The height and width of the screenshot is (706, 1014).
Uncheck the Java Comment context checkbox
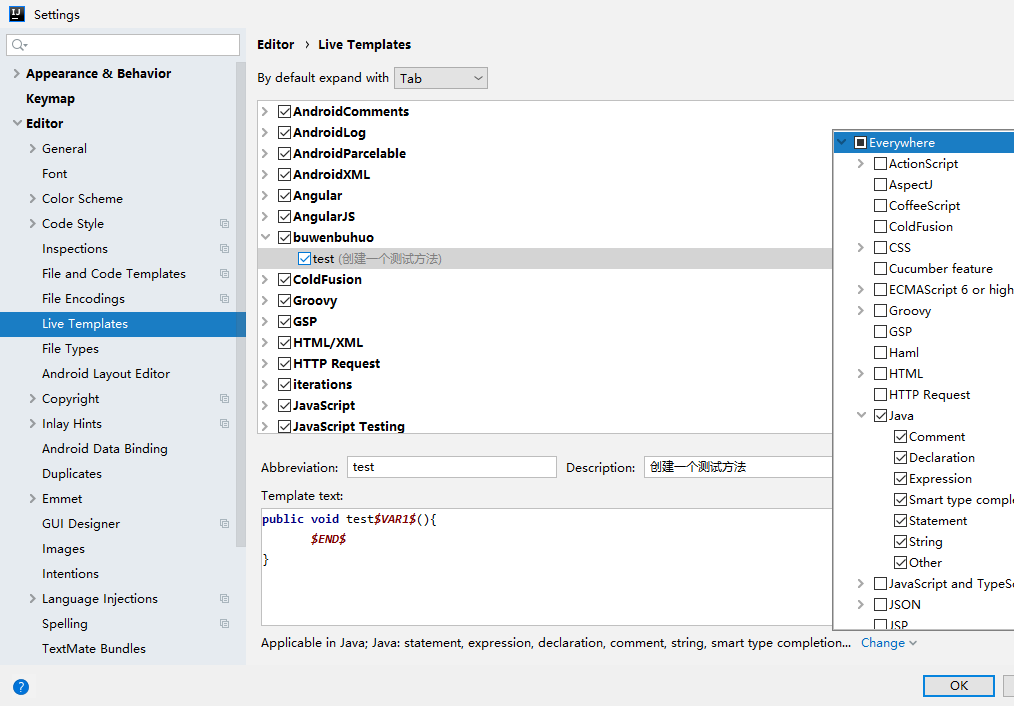point(900,436)
